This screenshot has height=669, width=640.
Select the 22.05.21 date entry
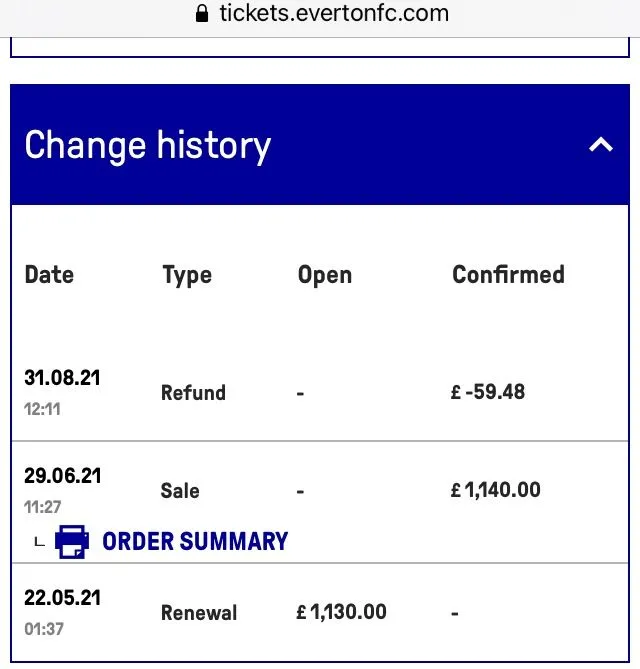[x=62, y=598]
